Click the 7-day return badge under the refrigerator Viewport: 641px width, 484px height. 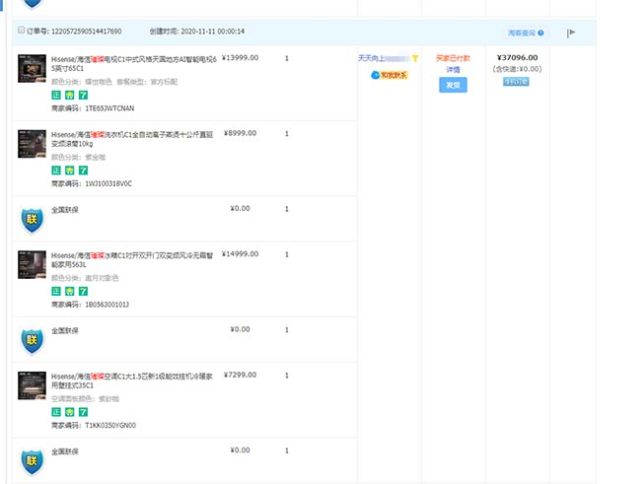pyautogui.click(x=83, y=291)
